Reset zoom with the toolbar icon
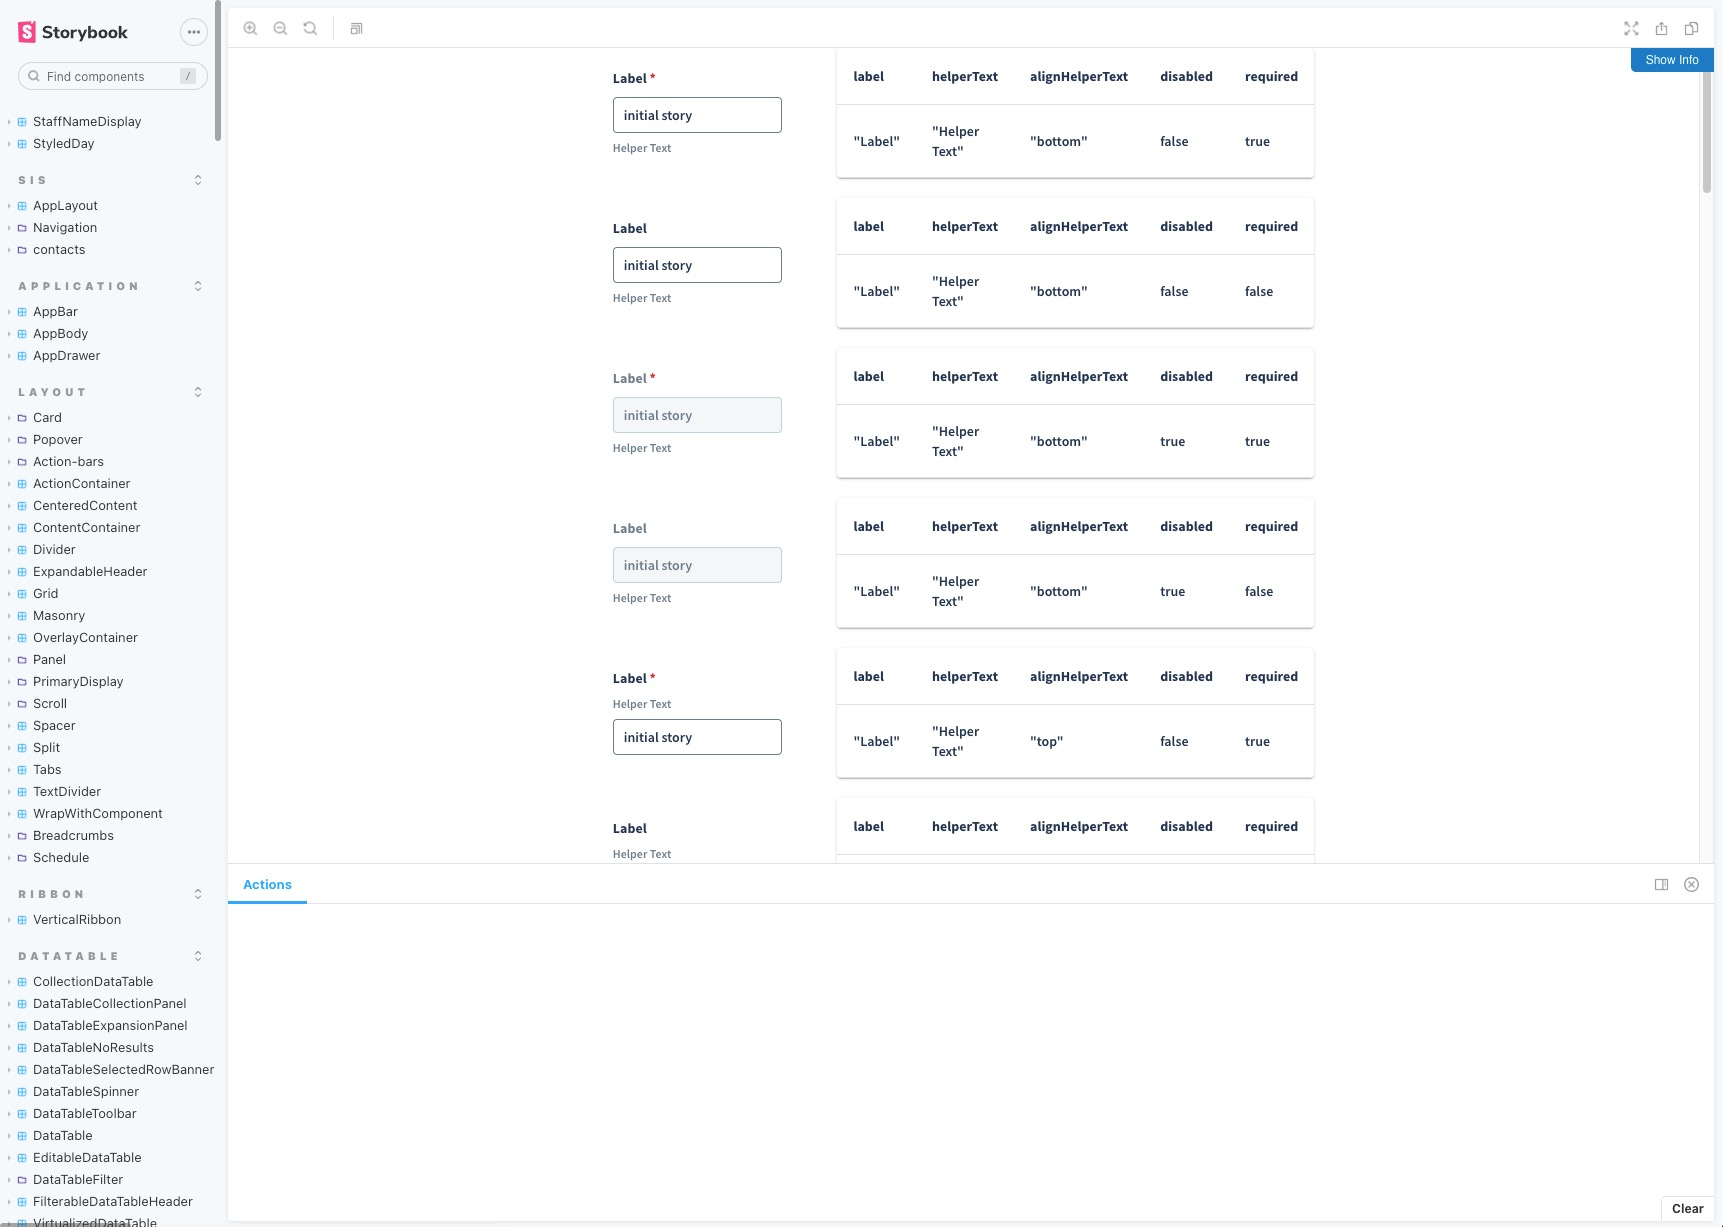The height and width of the screenshot is (1227, 1723). [x=311, y=29]
